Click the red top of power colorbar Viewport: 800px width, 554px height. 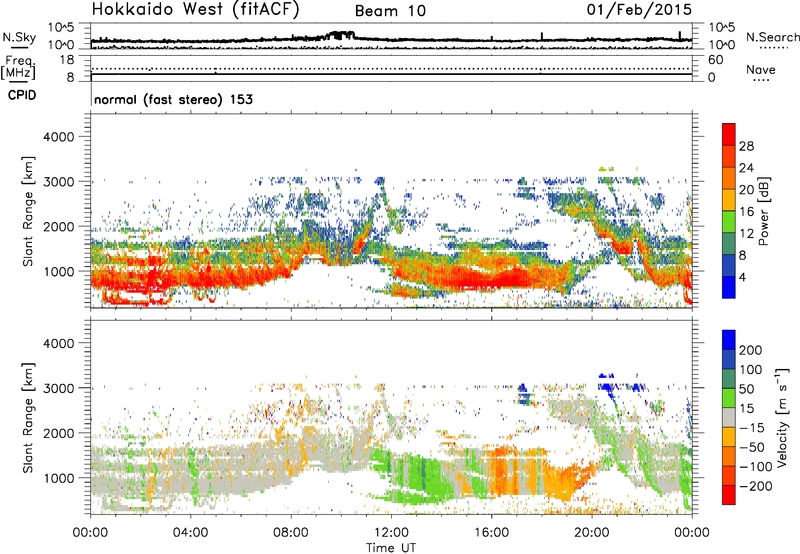pyautogui.click(x=729, y=134)
